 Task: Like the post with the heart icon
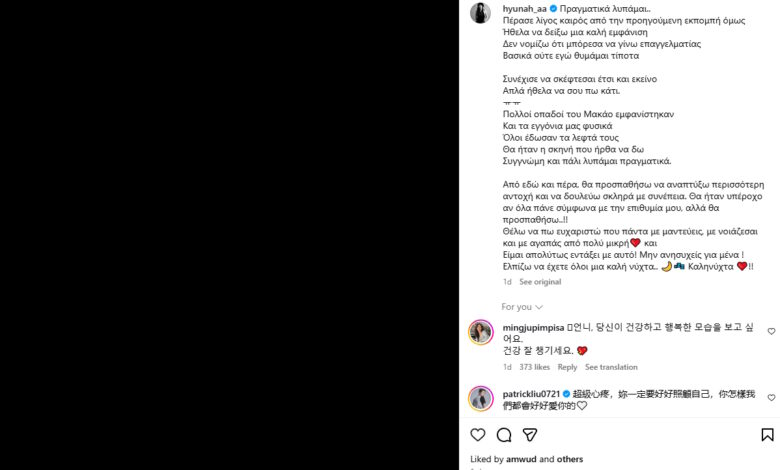[478, 435]
